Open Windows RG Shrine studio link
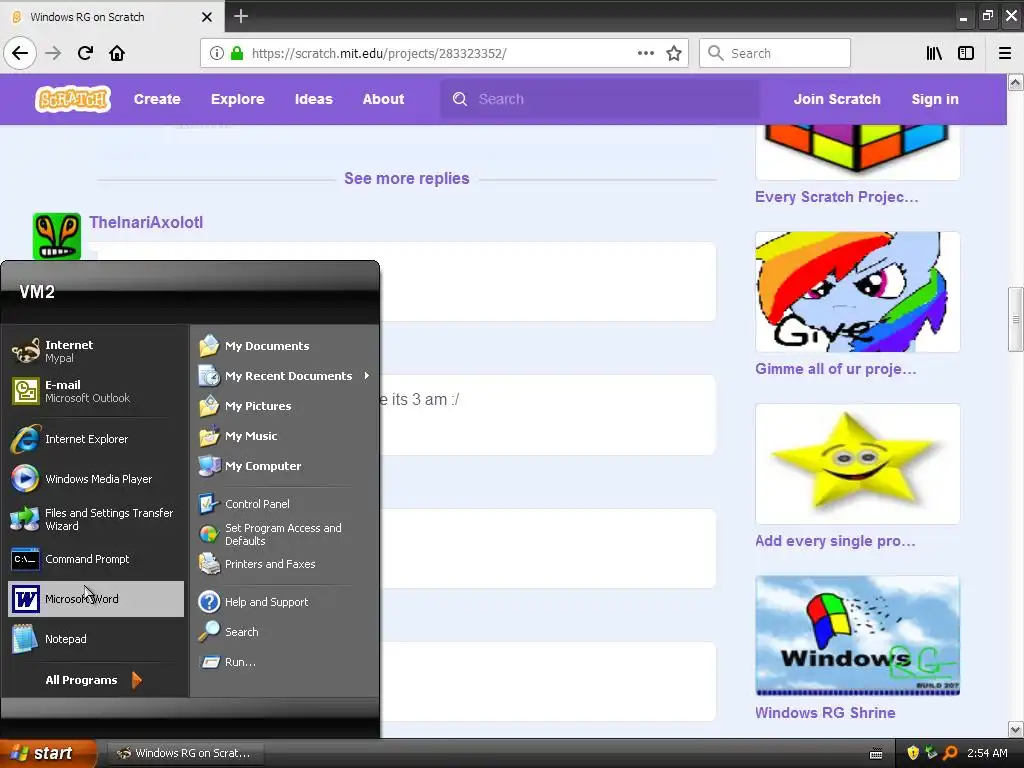Viewport: 1024px width, 768px height. [825, 712]
